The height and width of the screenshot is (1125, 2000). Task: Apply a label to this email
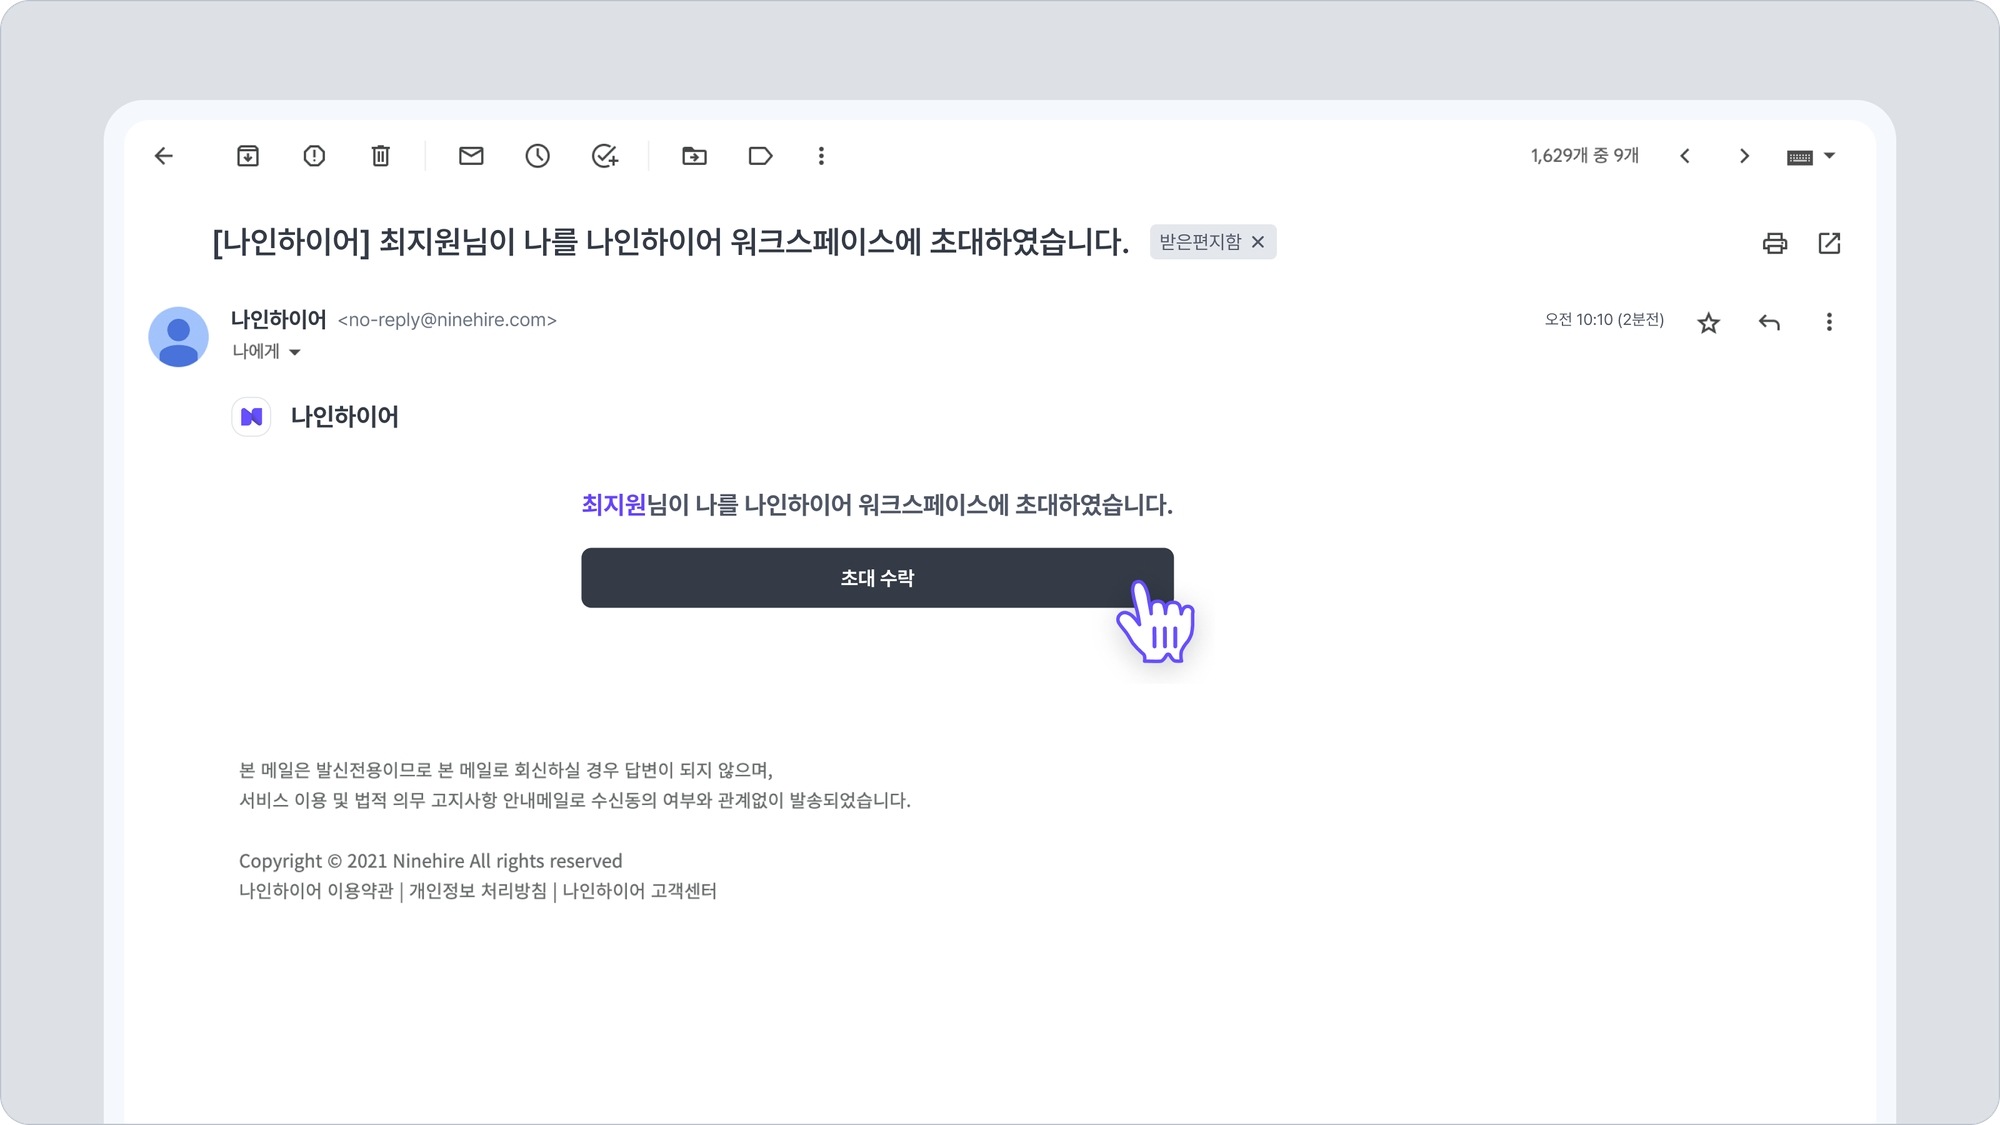pyautogui.click(x=760, y=156)
